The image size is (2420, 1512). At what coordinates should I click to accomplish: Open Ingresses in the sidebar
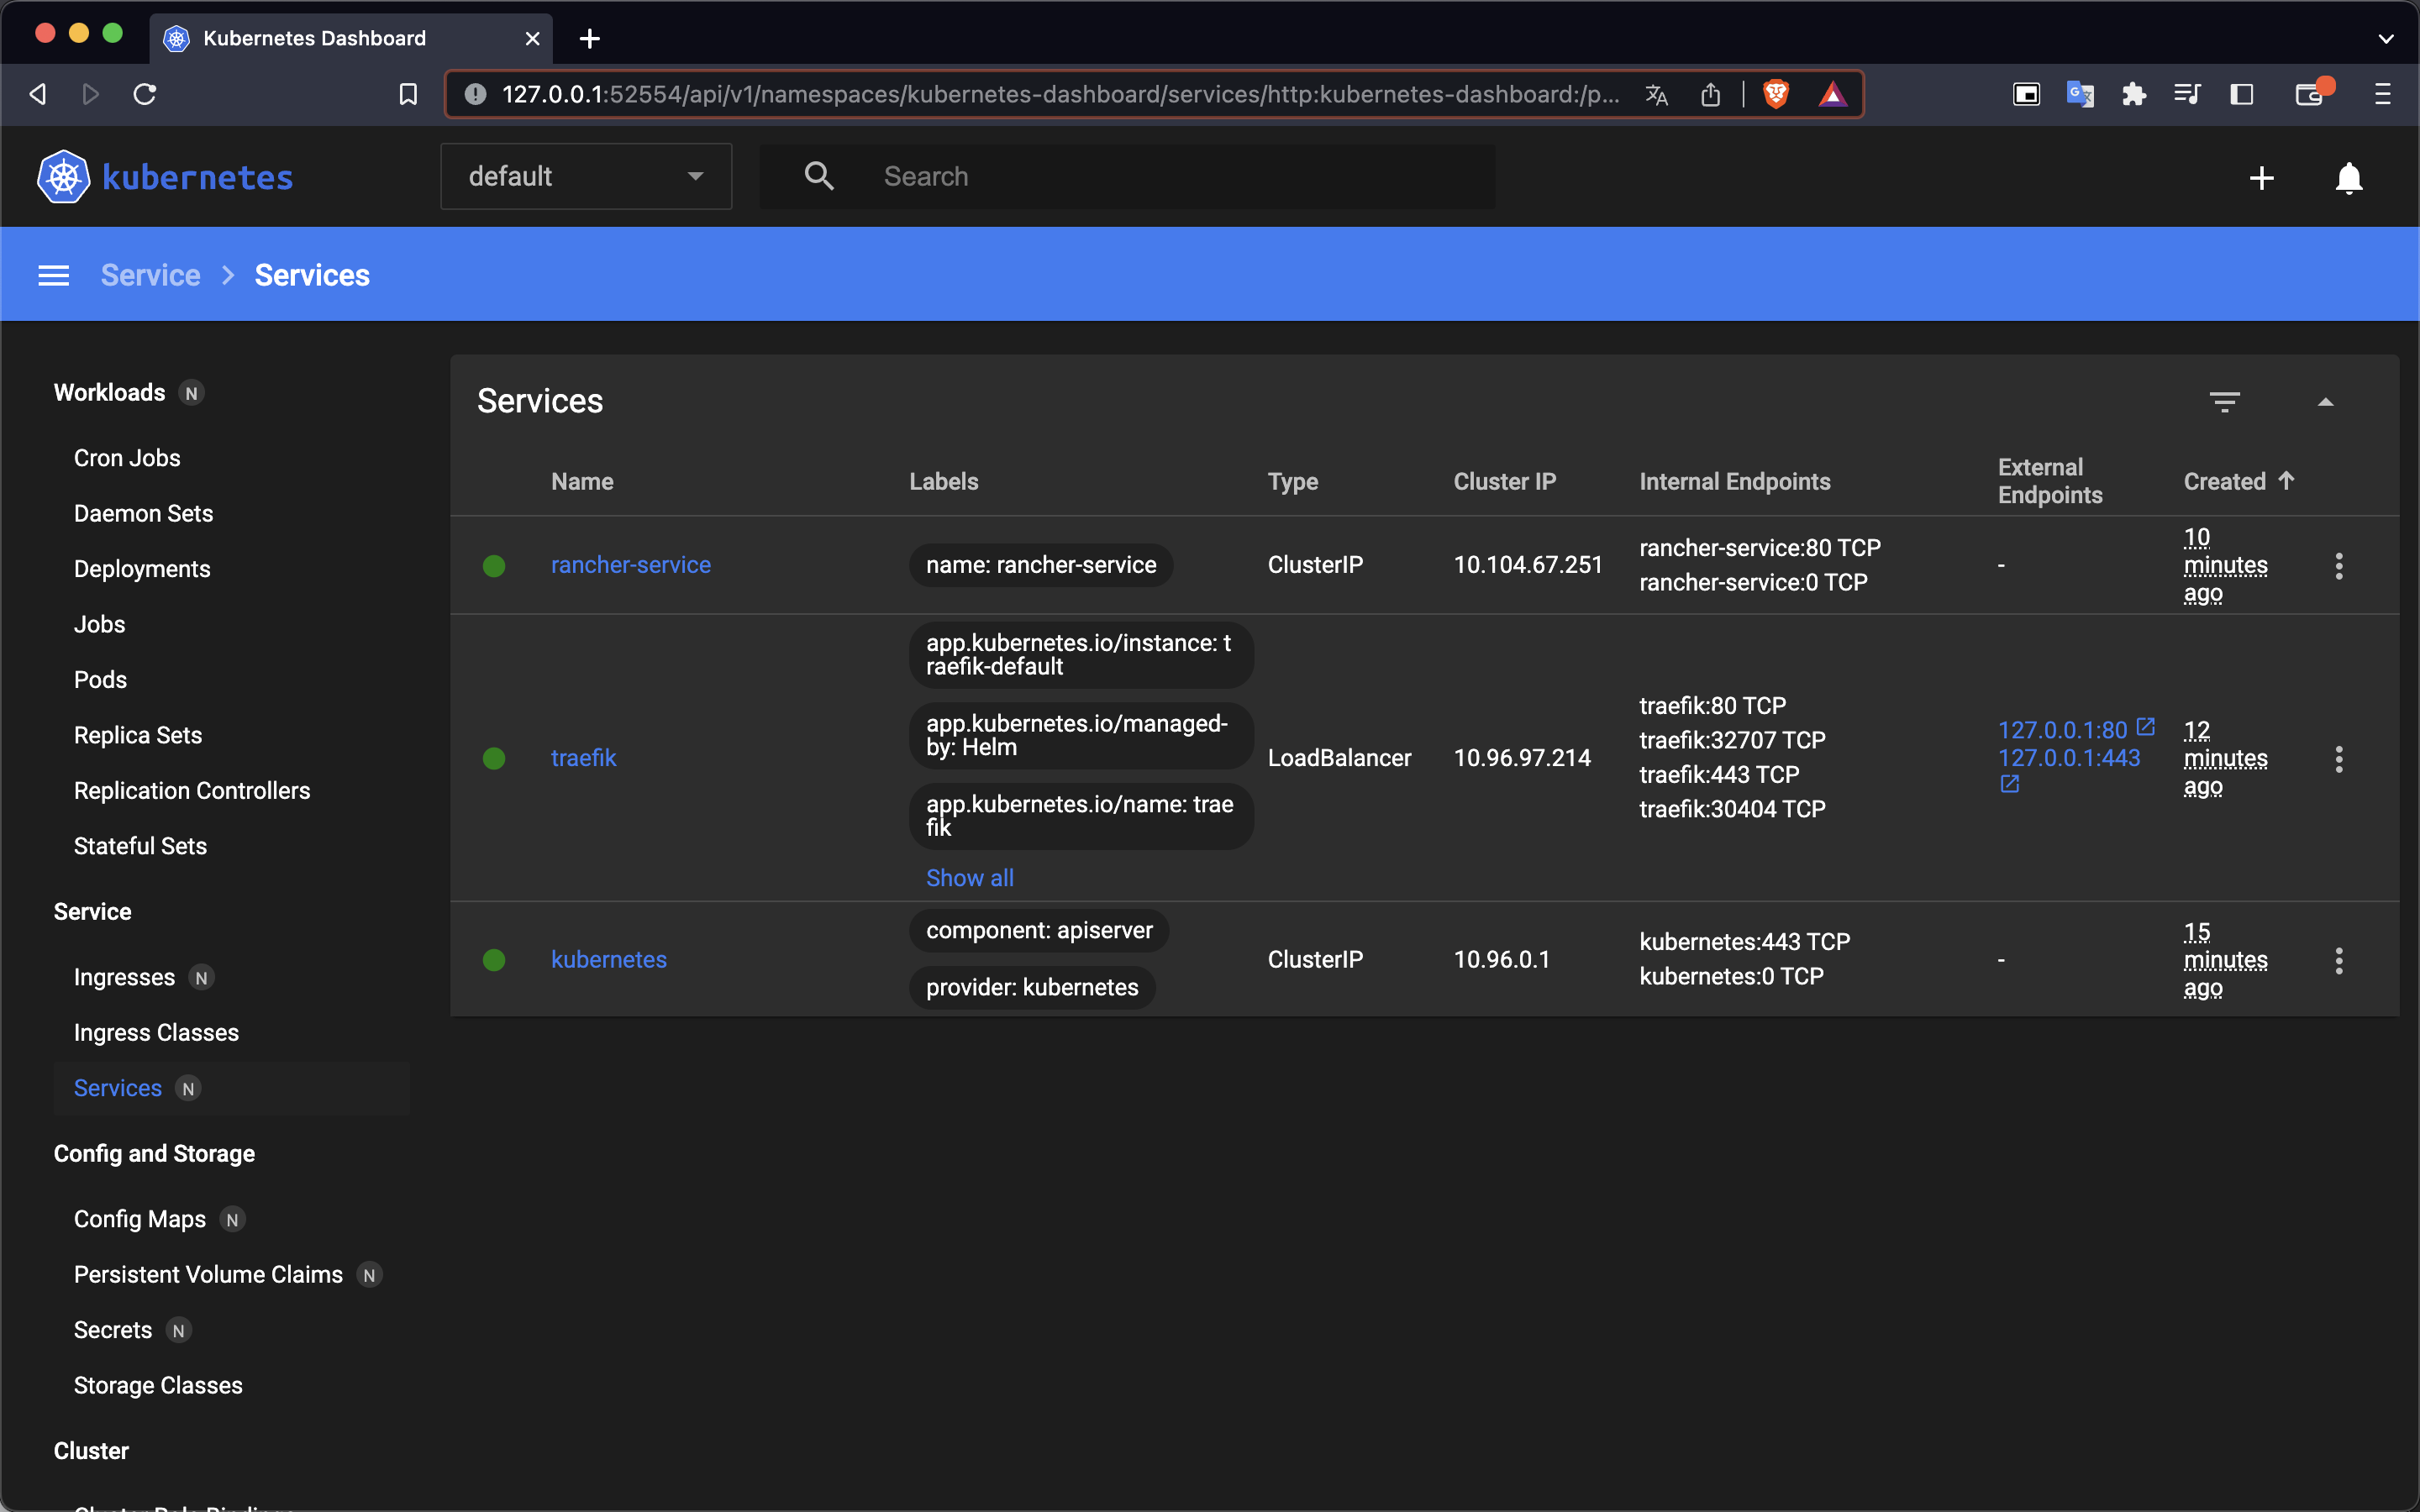tap(124, 977)
